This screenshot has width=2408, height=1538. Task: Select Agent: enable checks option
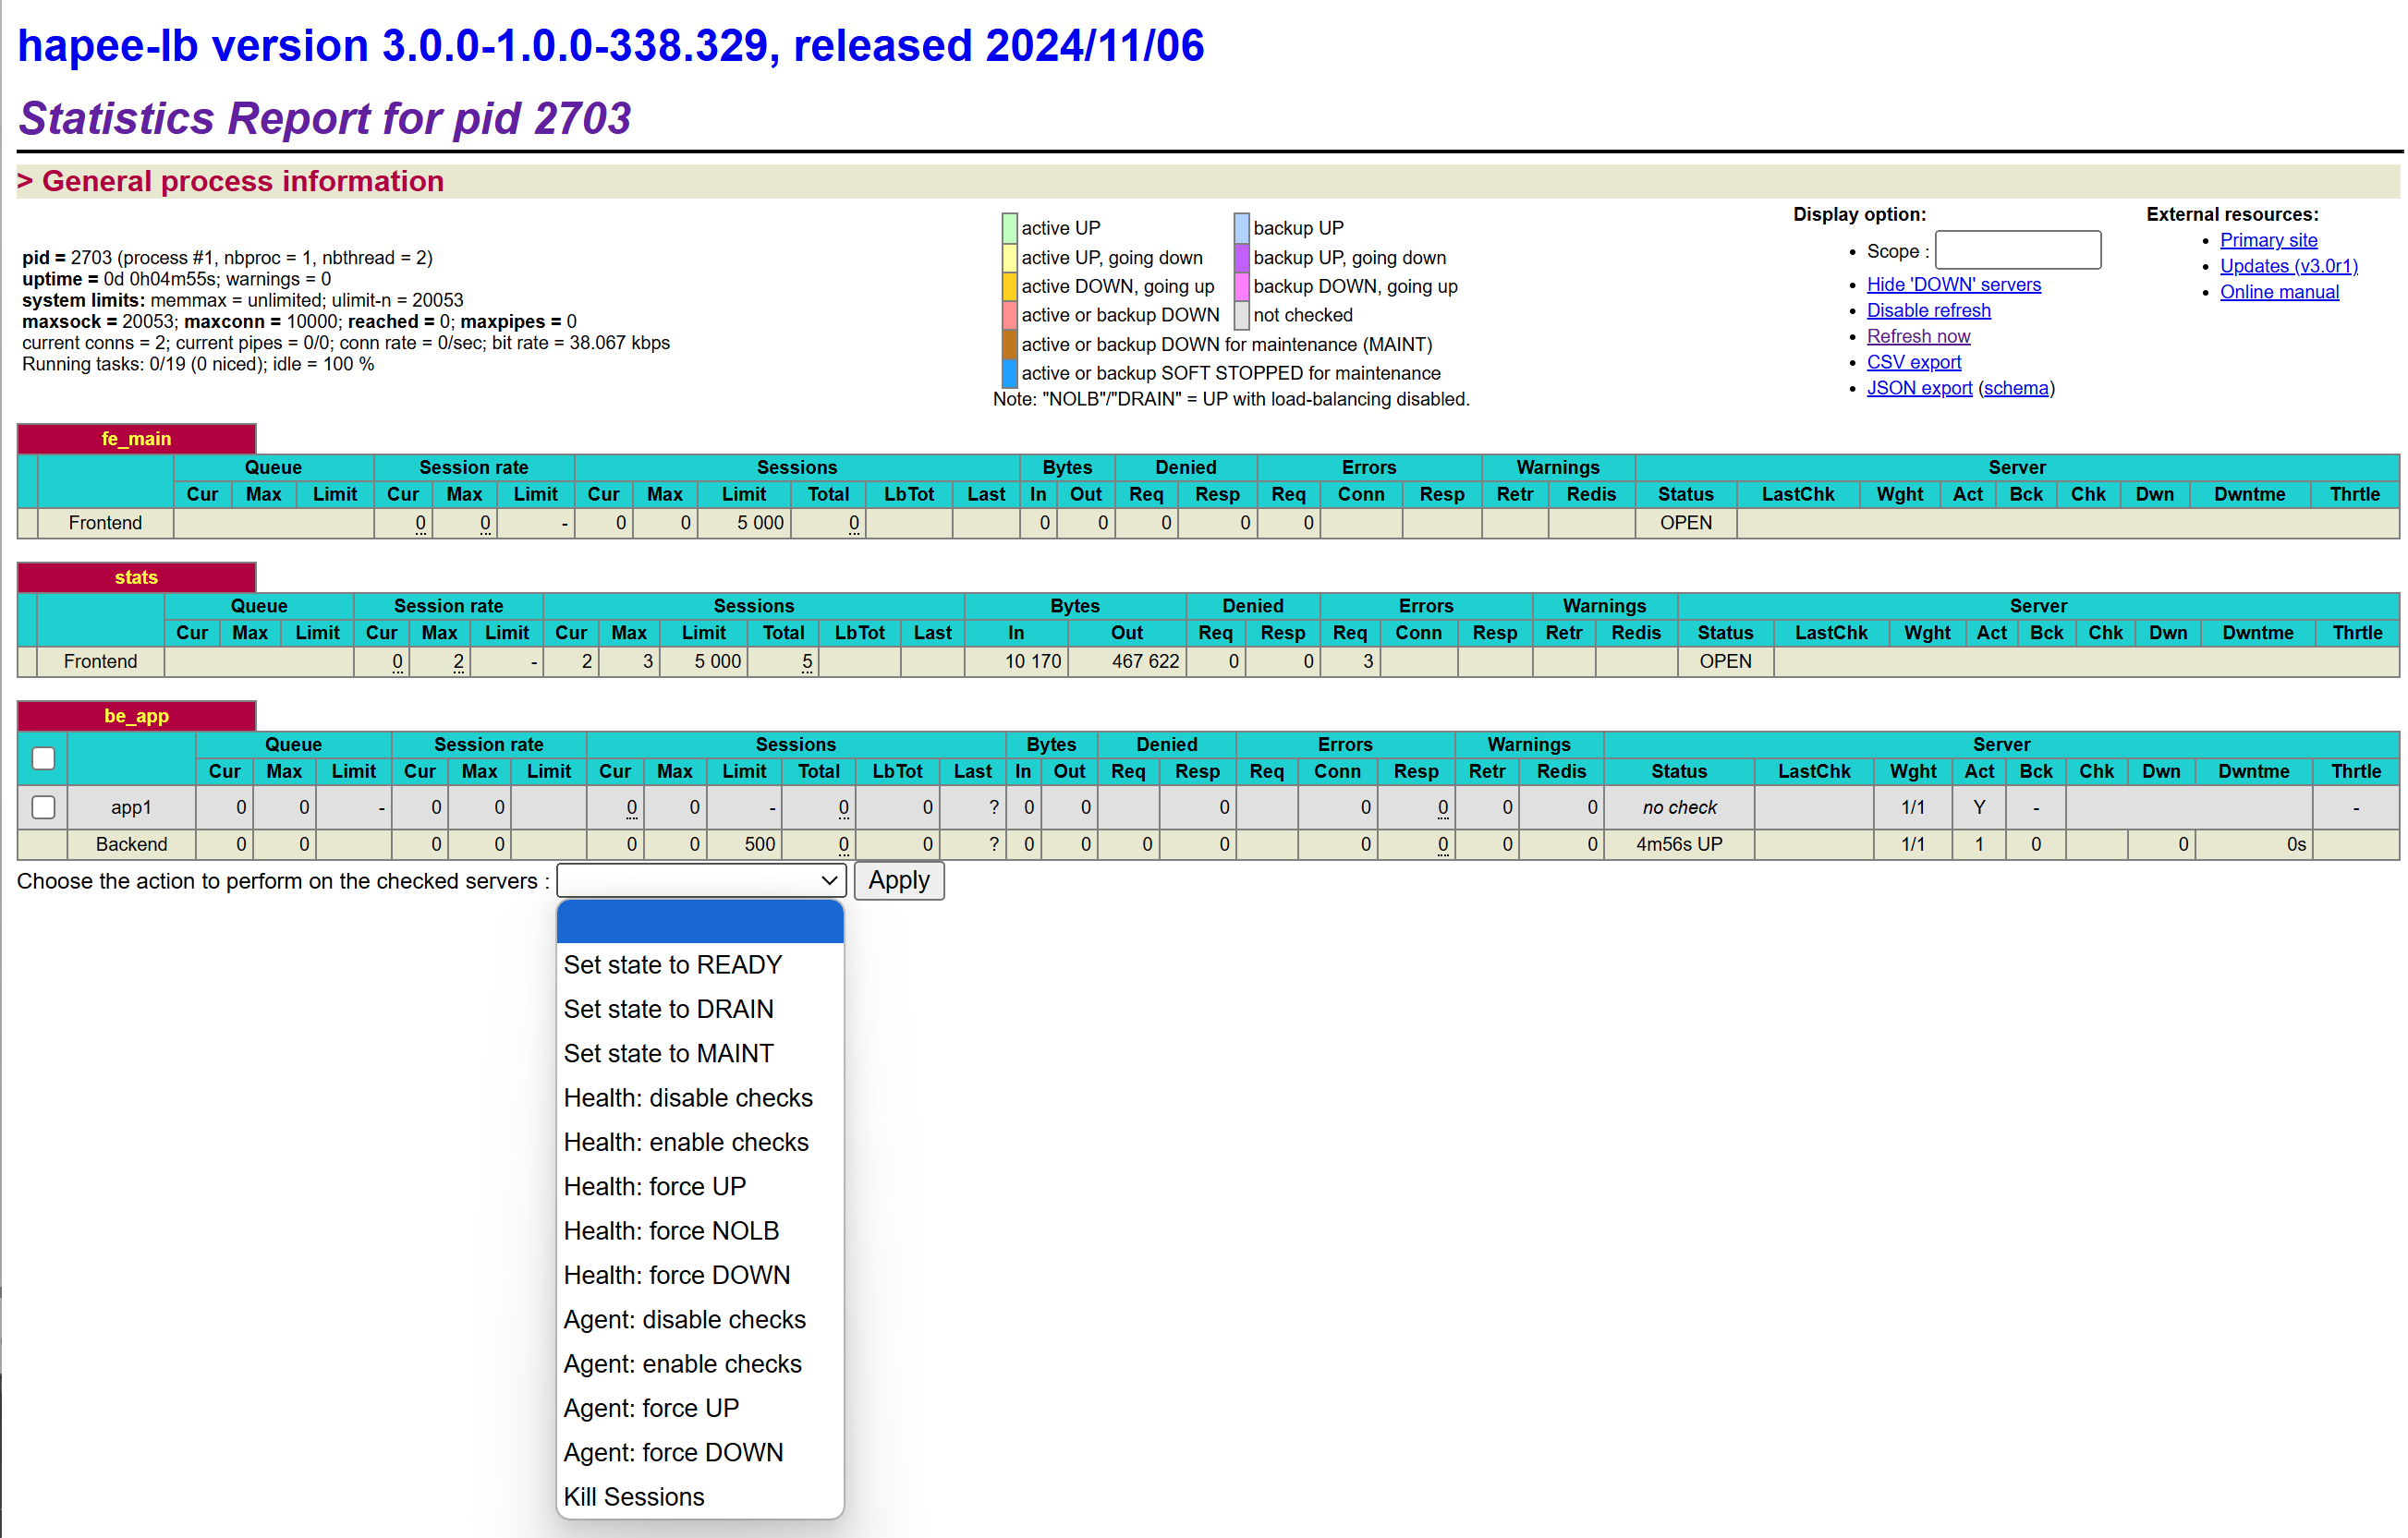(700, 1364)
